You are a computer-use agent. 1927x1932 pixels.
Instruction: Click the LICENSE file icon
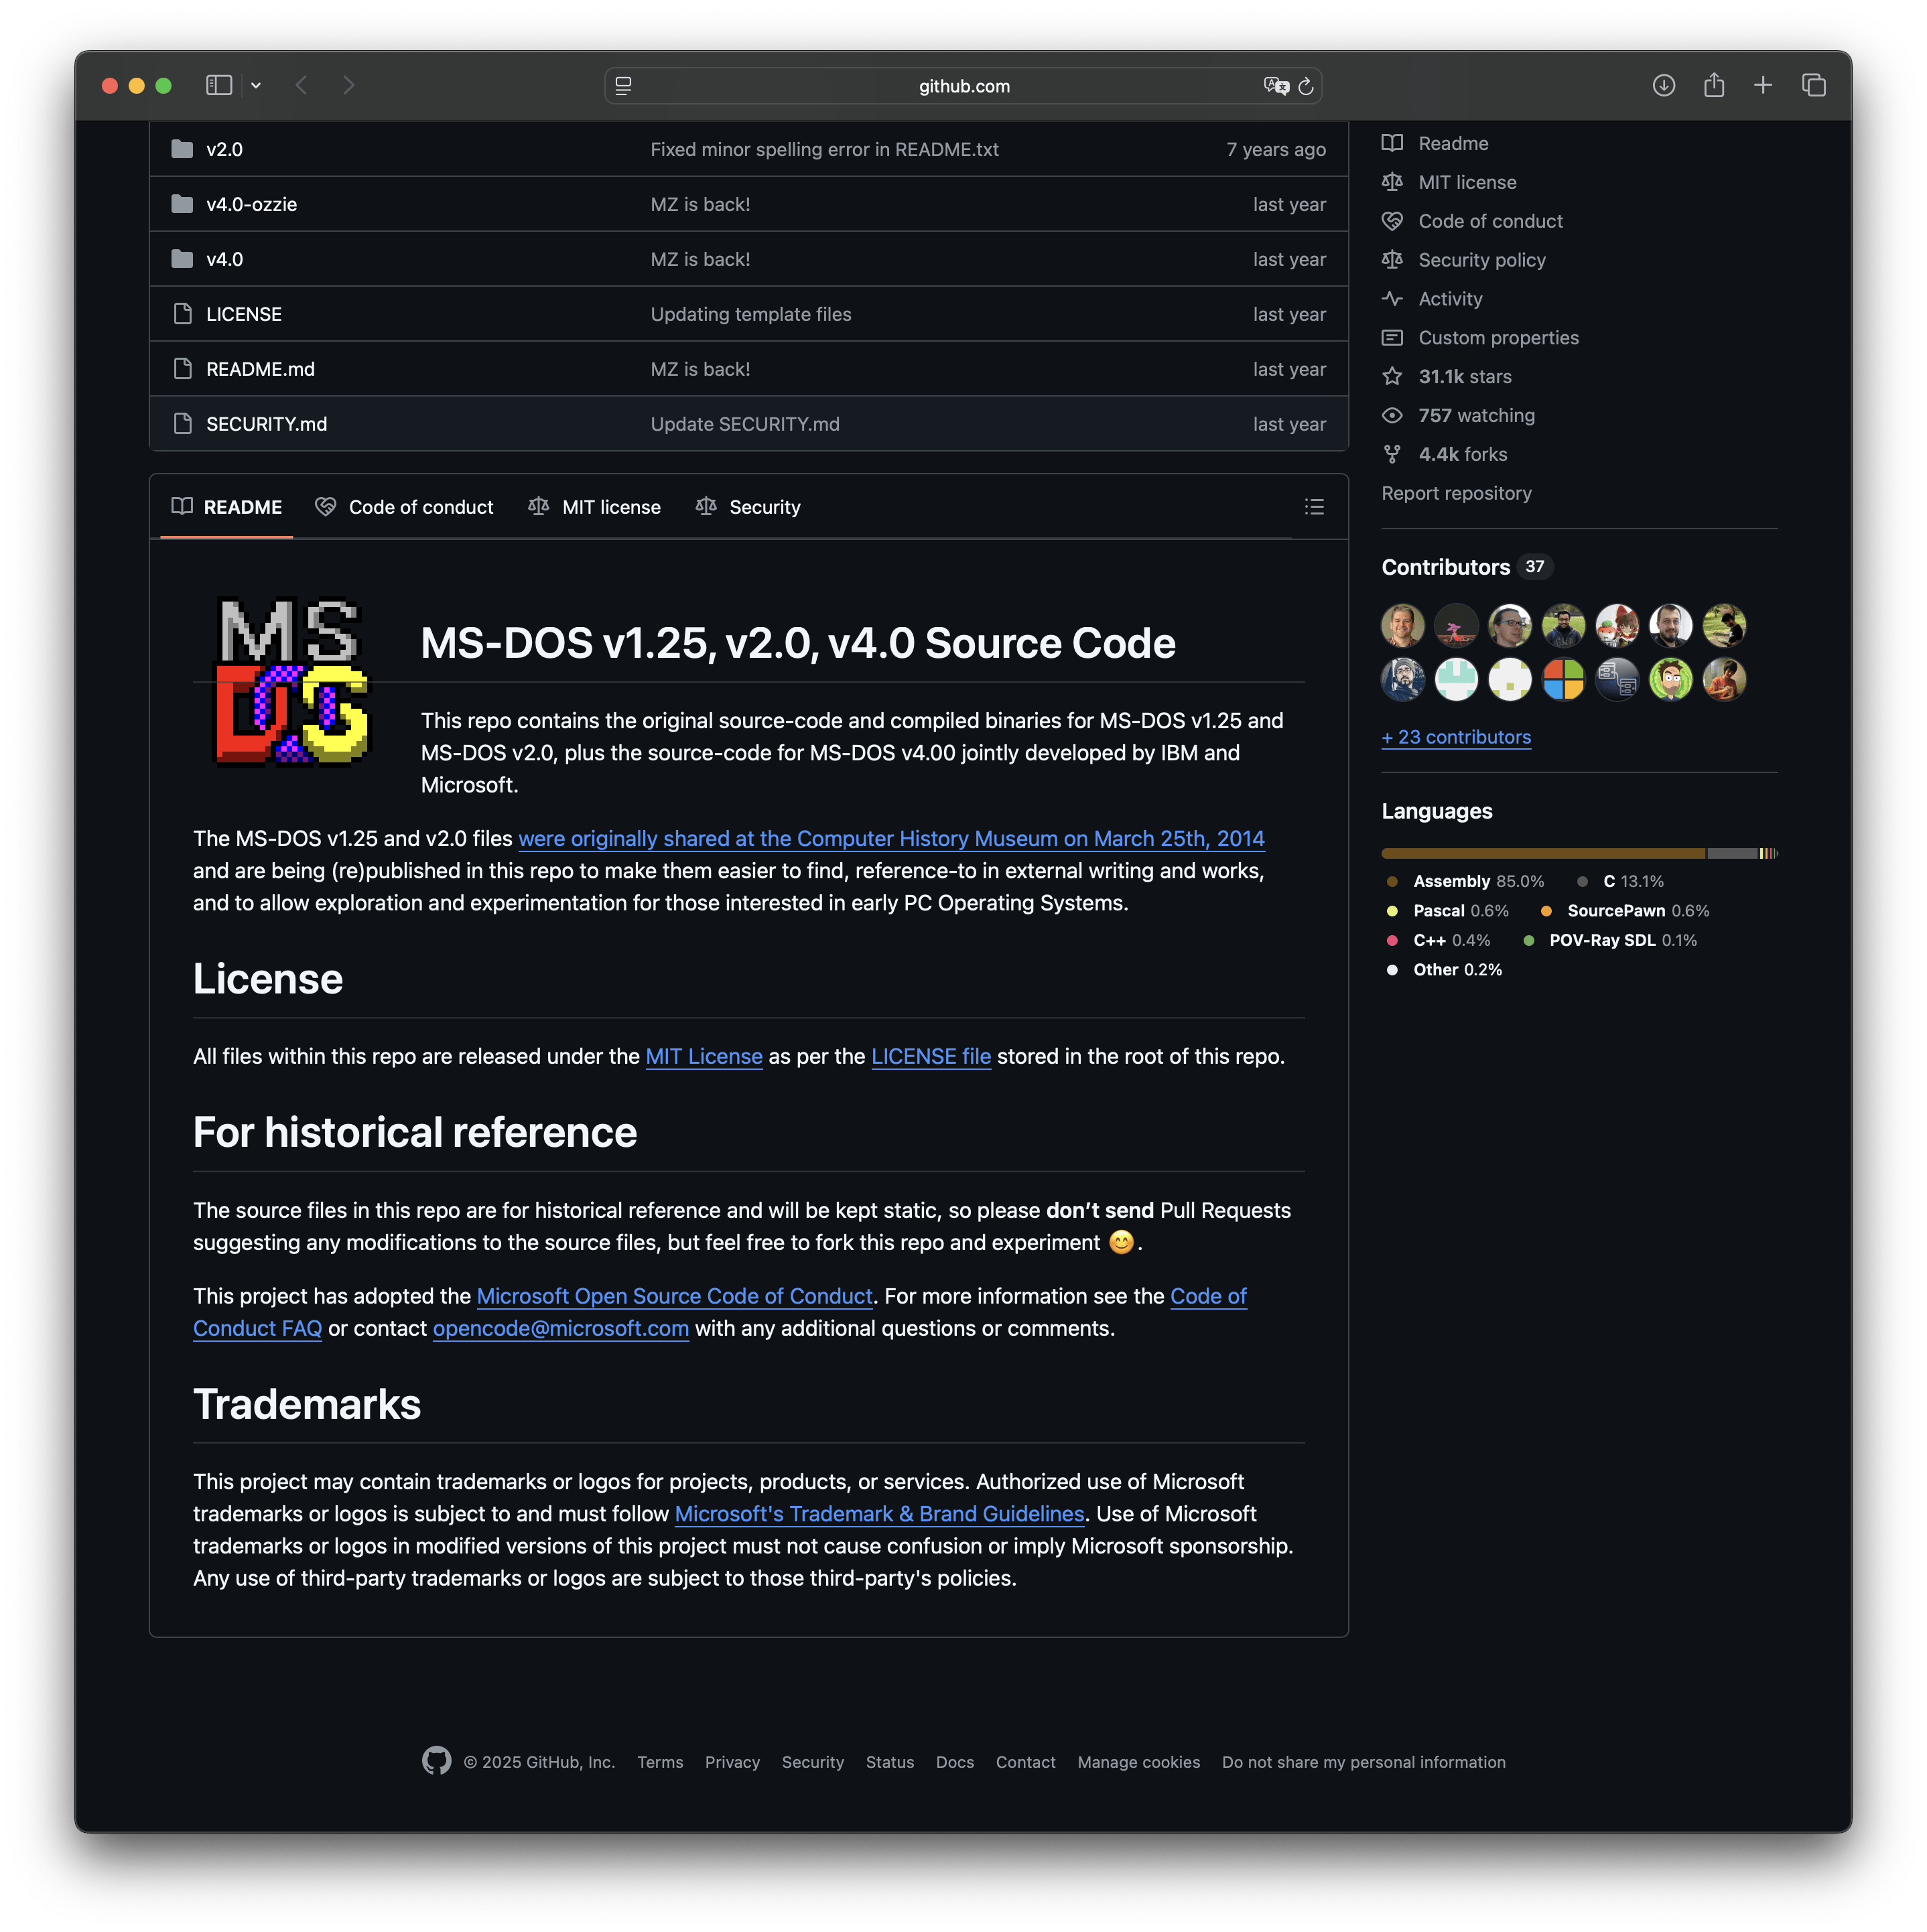182,315
